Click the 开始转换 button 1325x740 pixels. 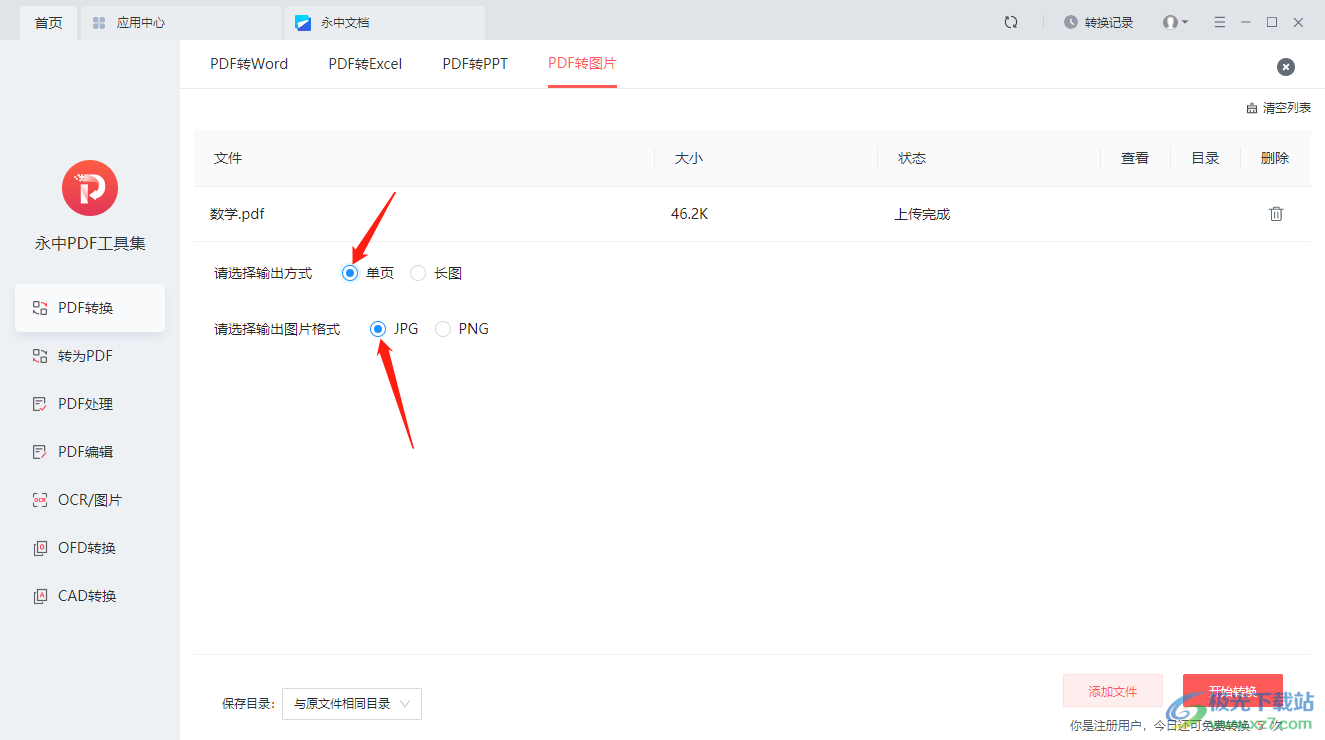coord(1233,691)
